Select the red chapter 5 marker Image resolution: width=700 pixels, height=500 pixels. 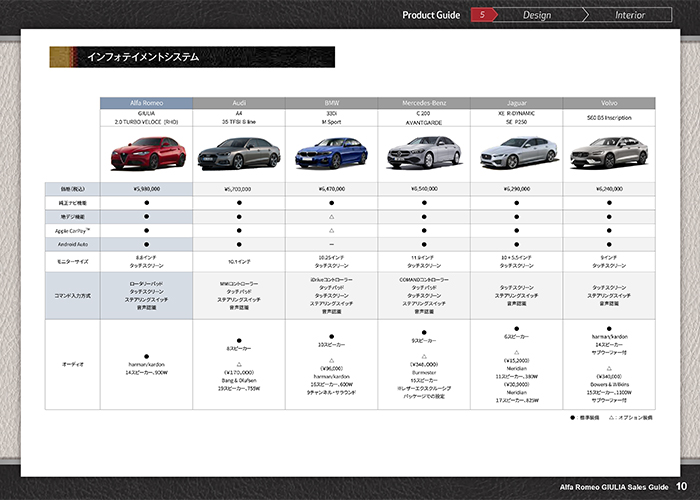coord(483,15)
